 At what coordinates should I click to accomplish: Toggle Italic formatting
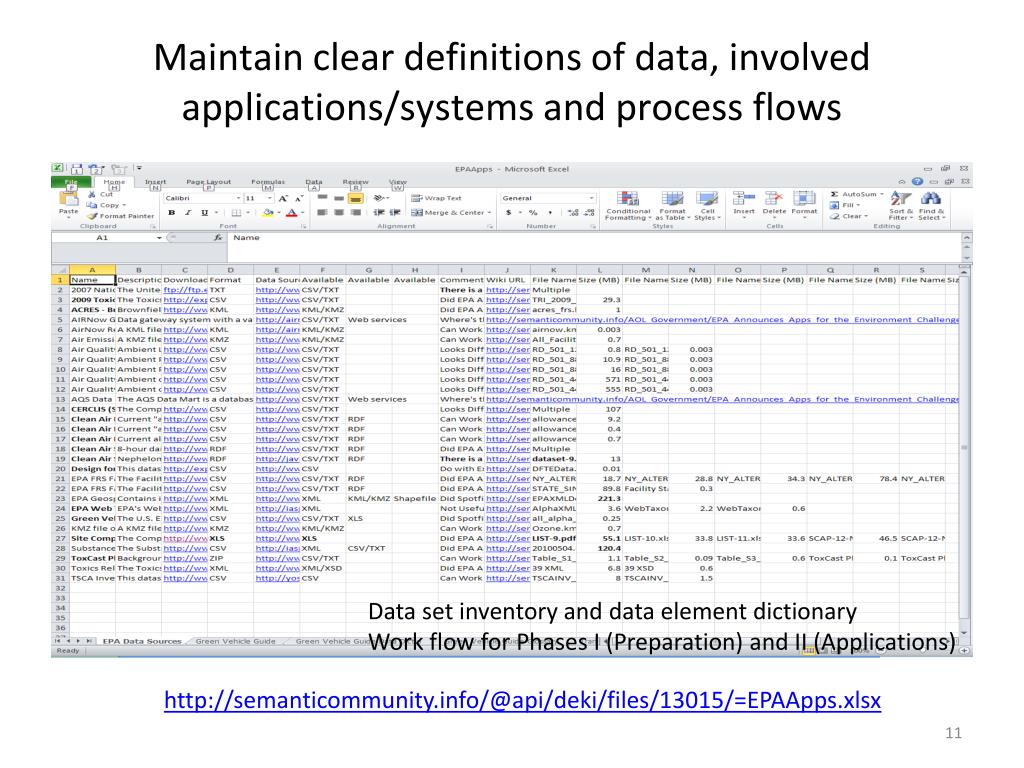coord(188,213)
